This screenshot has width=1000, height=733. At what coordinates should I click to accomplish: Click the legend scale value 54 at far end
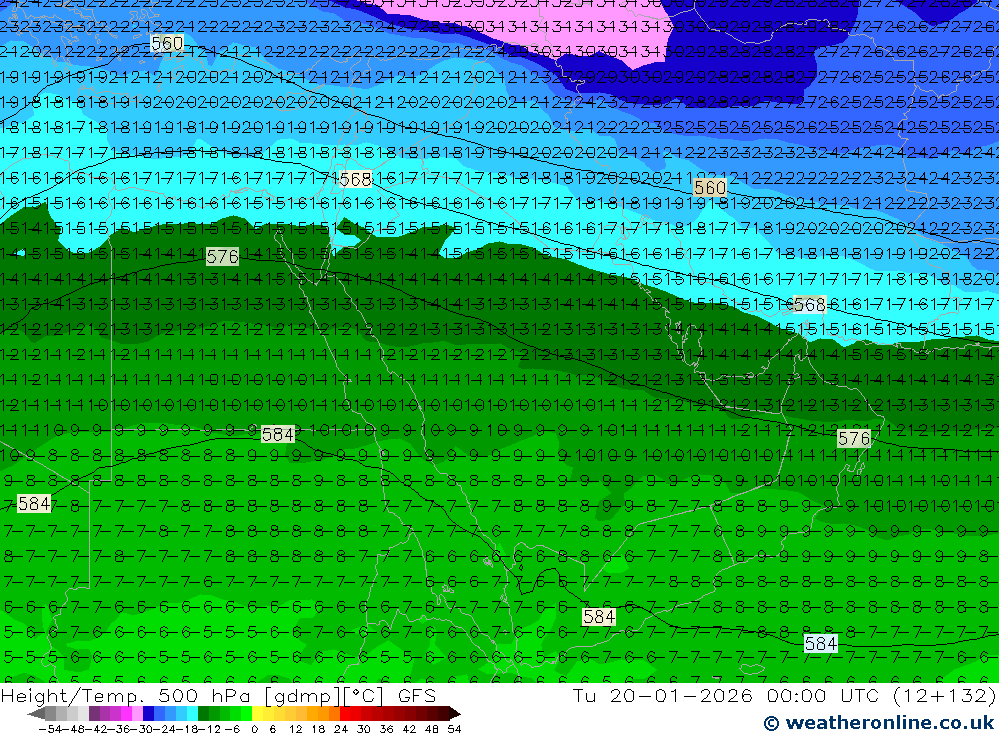(454, 729)
